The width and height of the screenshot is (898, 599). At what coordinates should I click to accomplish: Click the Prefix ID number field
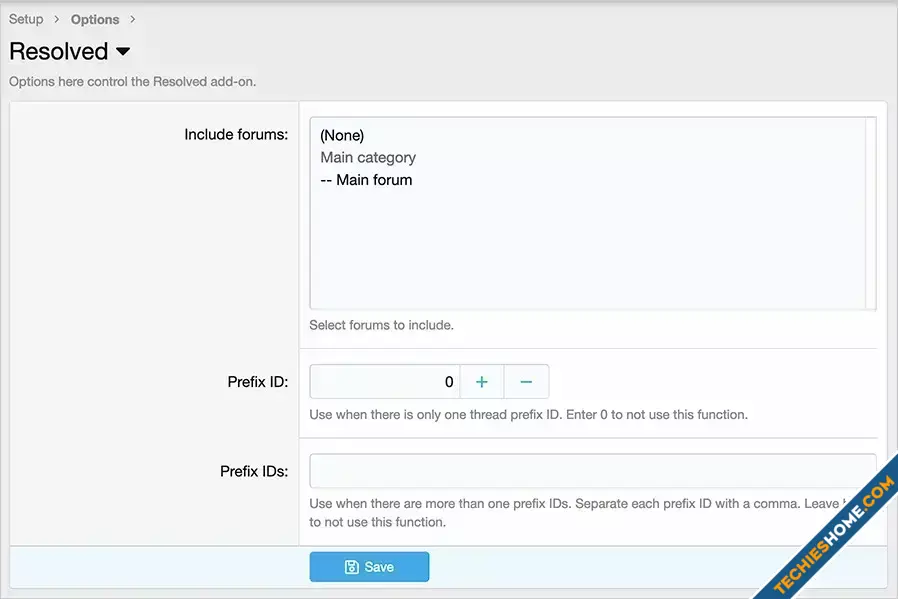click(x=384, y=381)
